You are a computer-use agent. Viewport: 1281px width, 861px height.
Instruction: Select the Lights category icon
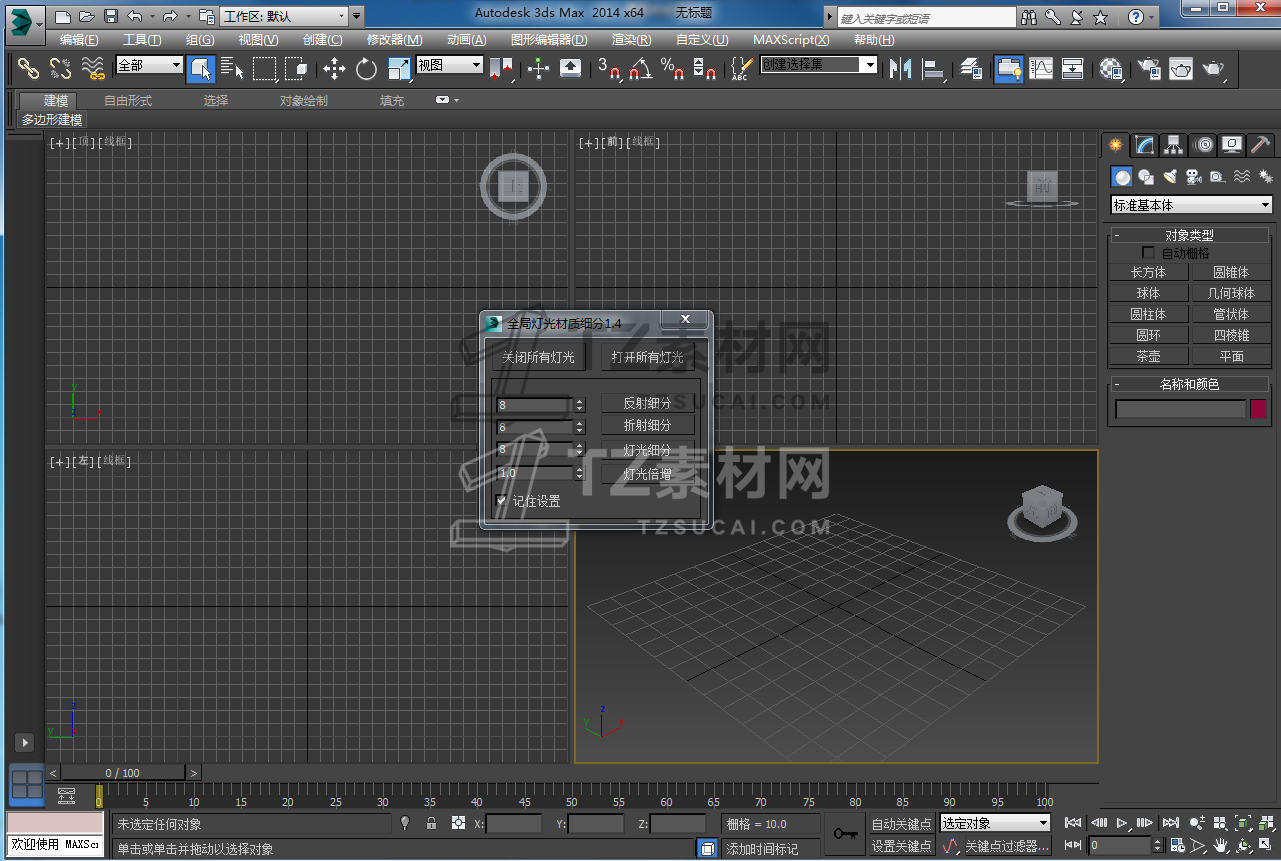pos(1170,177)
